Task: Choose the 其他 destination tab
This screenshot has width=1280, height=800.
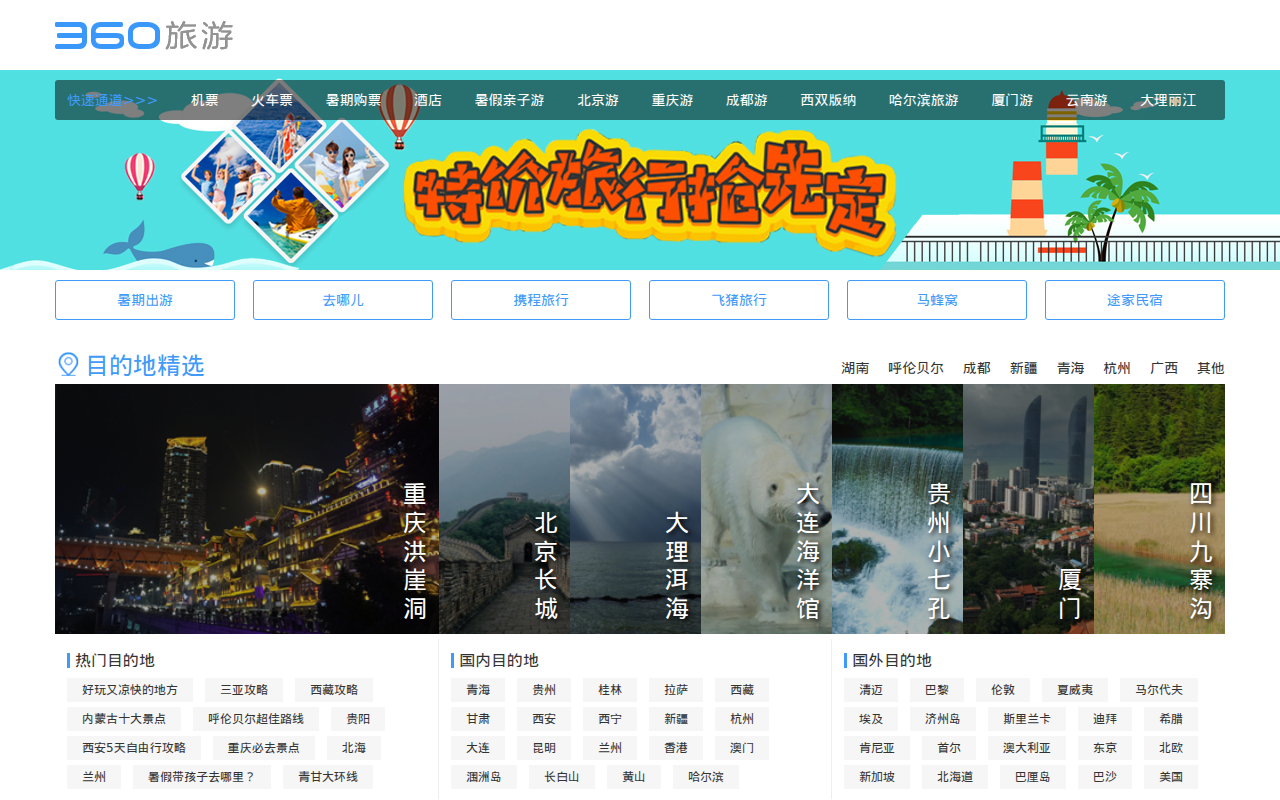Action: 1210,368
